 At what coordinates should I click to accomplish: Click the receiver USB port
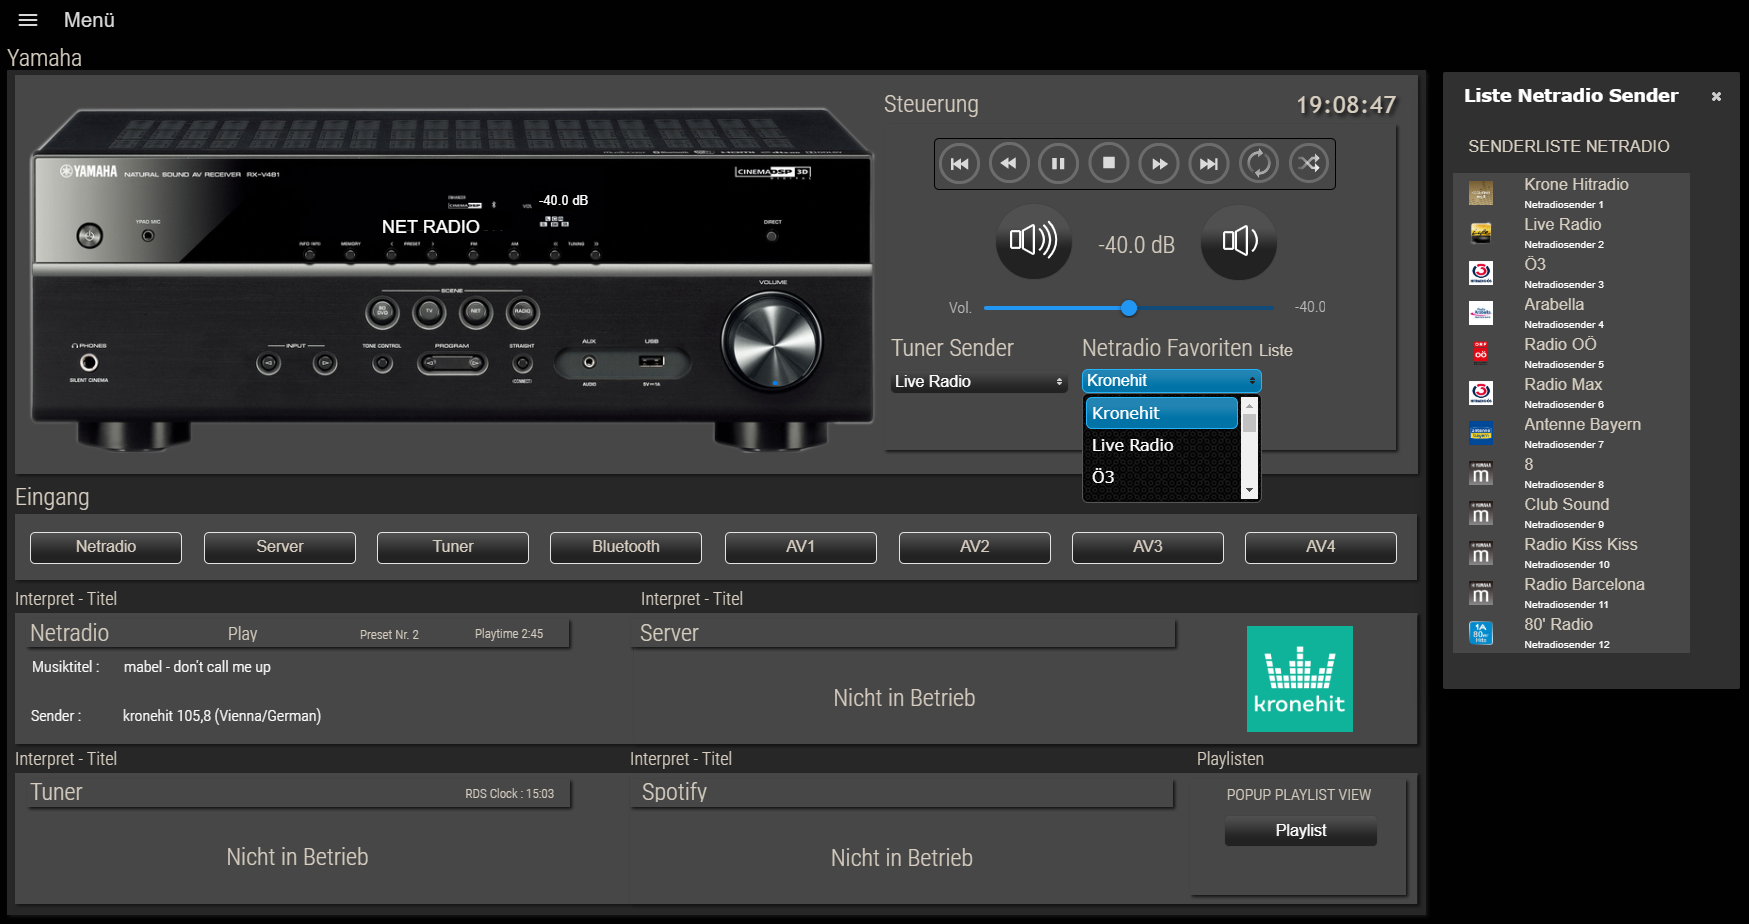(x=651, y=361)
